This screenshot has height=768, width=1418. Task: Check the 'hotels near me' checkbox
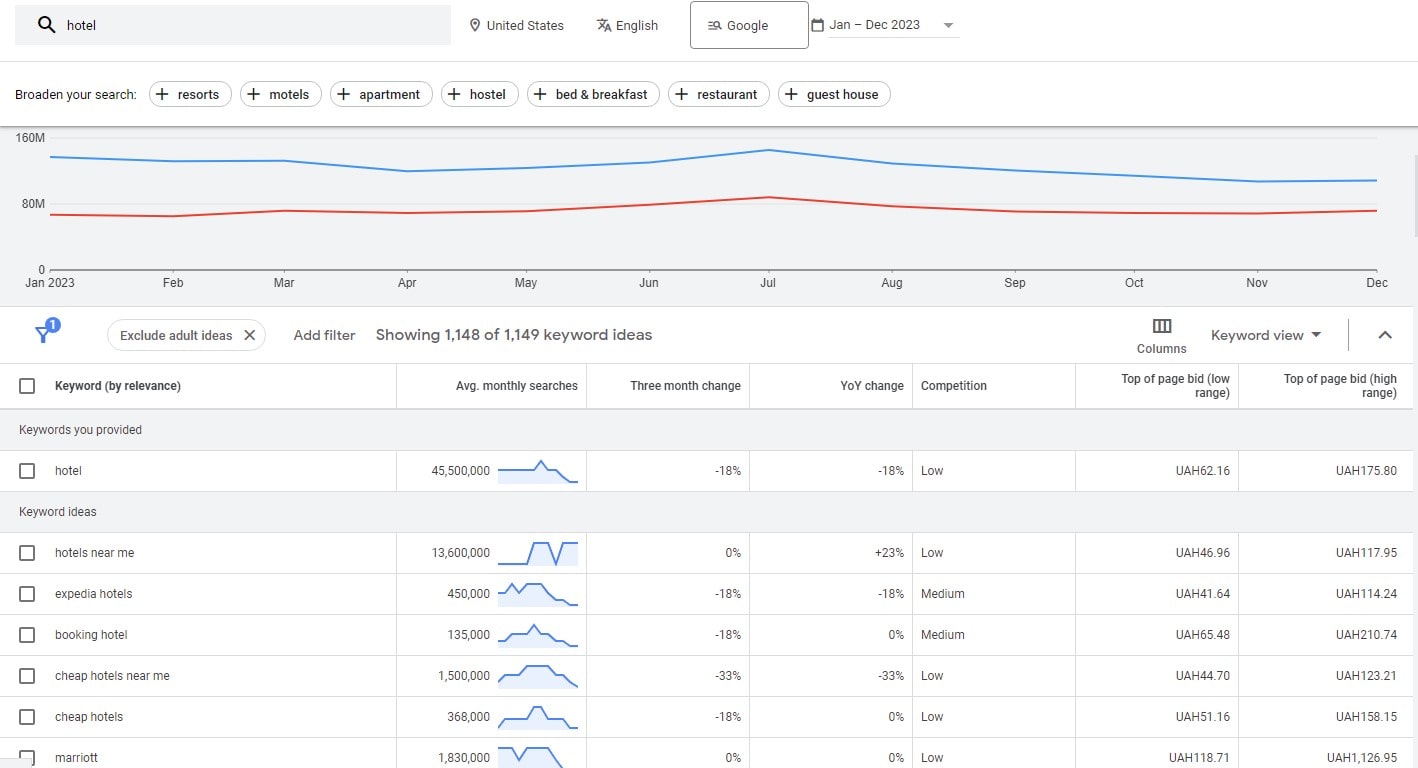point(27,553)
